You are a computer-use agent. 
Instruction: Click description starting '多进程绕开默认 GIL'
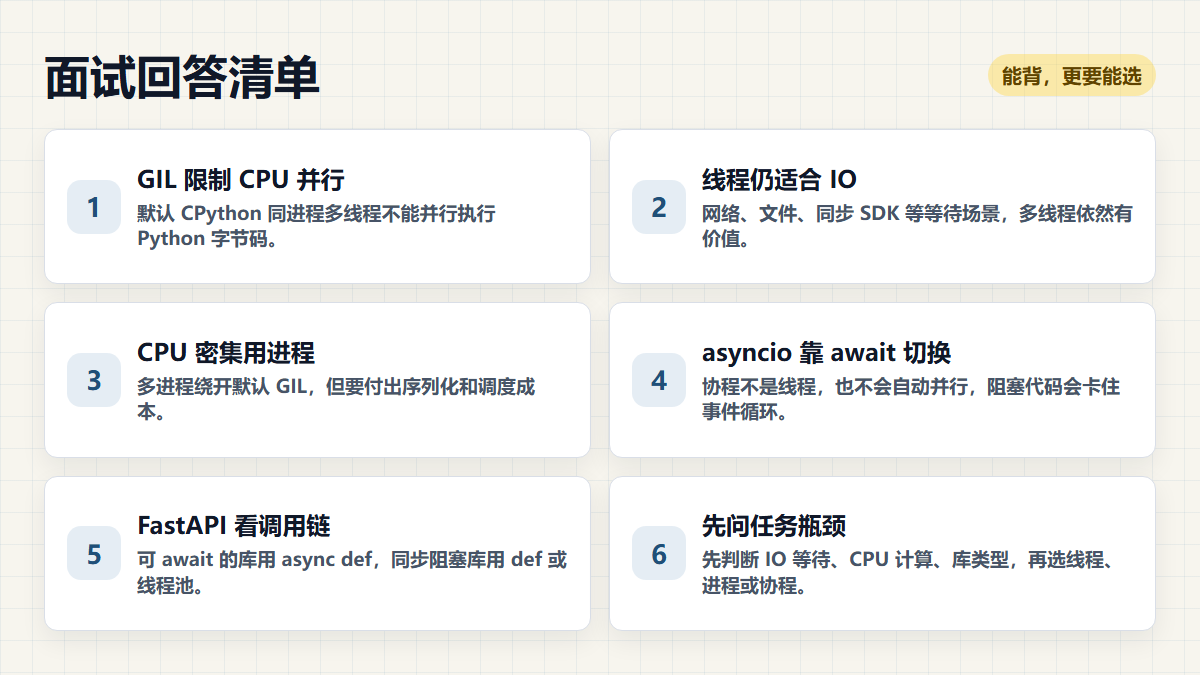click(x=336, y=399)
